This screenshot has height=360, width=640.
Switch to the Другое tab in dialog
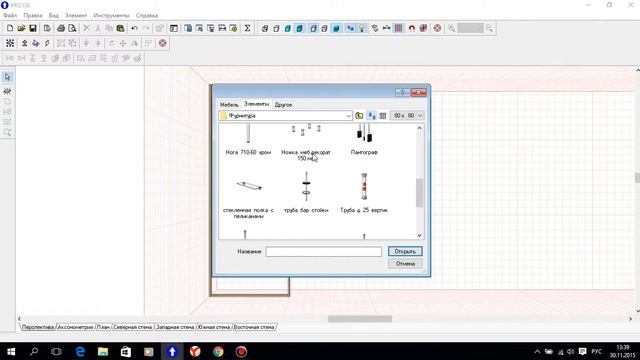(283, 104)
